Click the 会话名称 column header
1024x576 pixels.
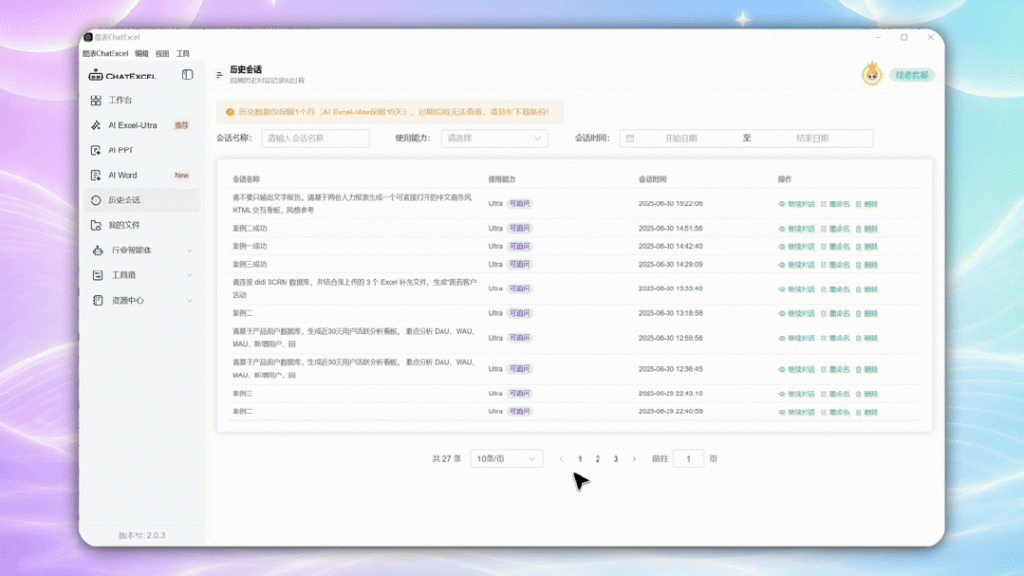point(246,179)
